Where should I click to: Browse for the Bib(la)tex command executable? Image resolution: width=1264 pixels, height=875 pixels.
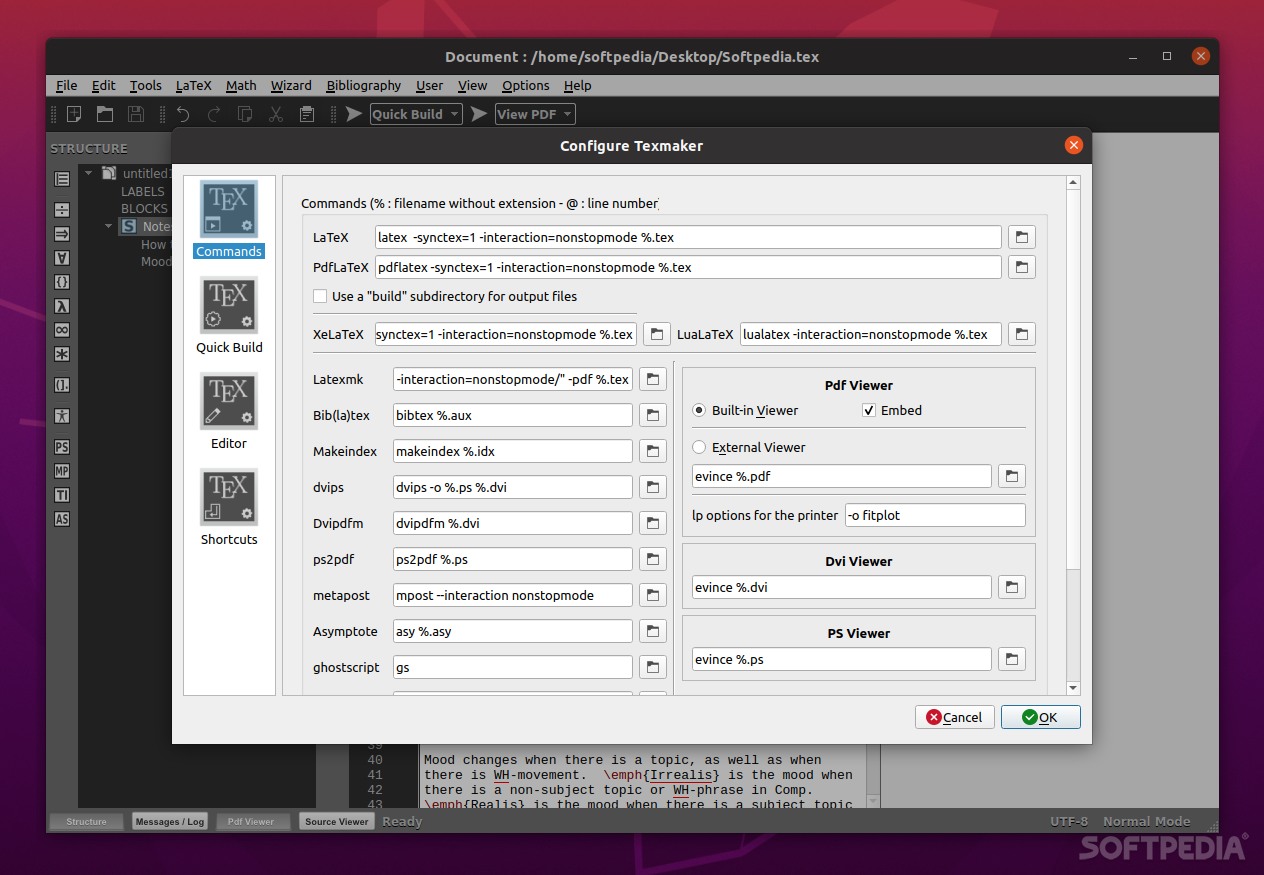[652, 415]
